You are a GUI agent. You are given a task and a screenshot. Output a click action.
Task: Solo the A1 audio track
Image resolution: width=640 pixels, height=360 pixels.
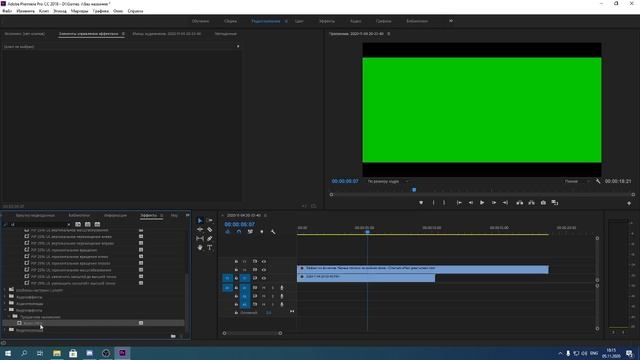[x=273, y=288]
